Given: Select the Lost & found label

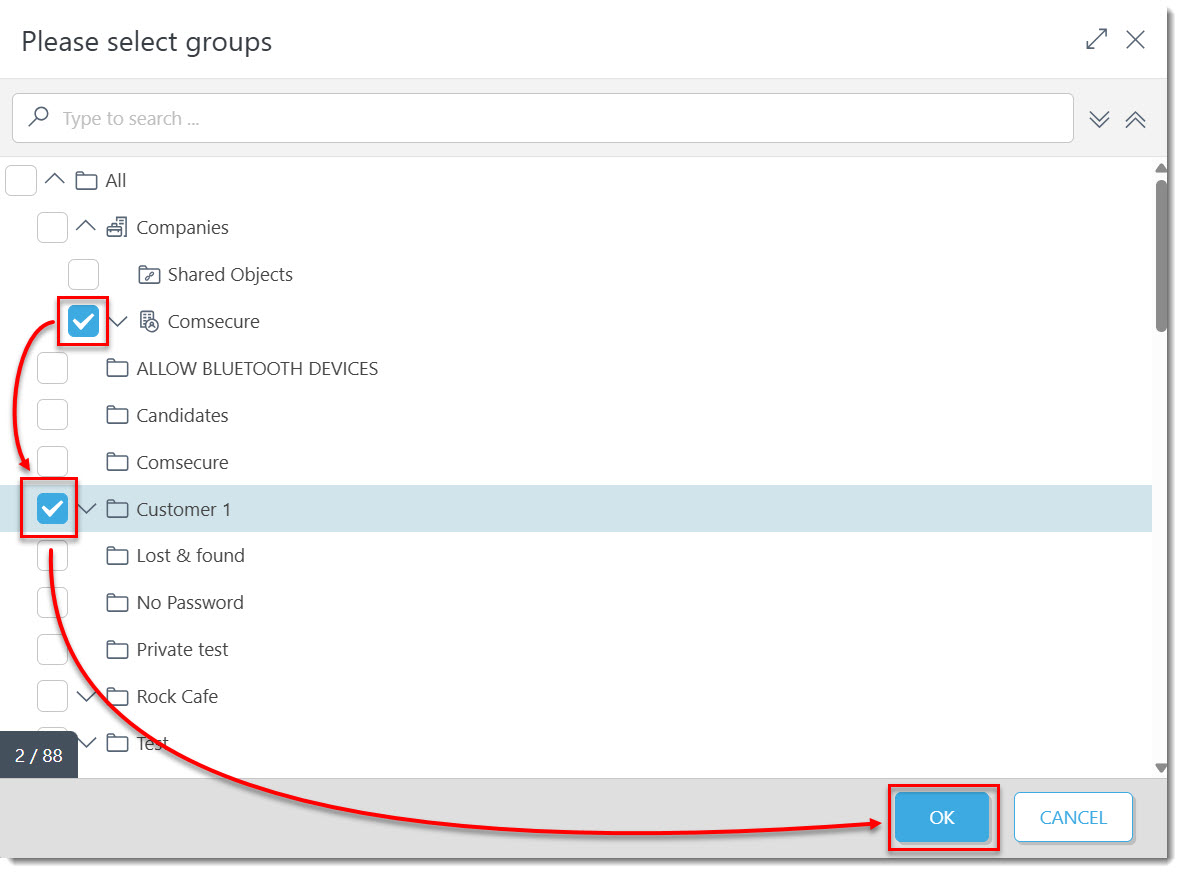Looking at the screenshot, I should click(190, 556).
